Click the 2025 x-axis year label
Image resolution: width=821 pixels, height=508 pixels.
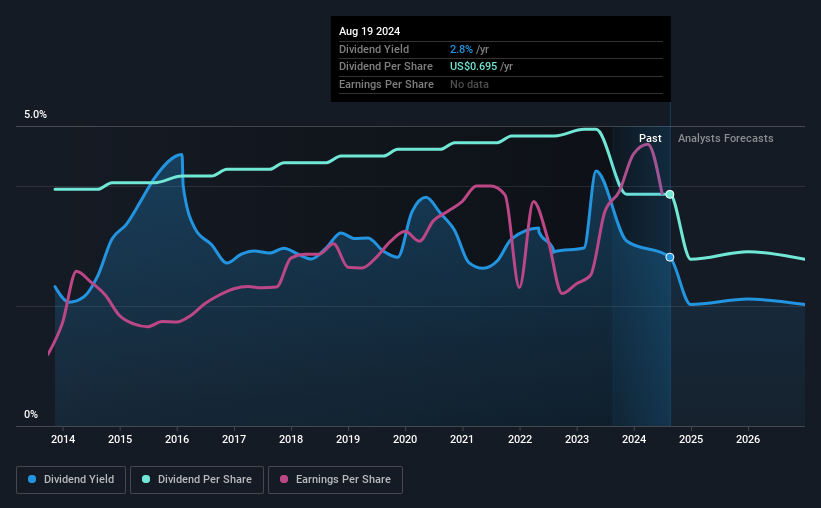tap(691, 439)
